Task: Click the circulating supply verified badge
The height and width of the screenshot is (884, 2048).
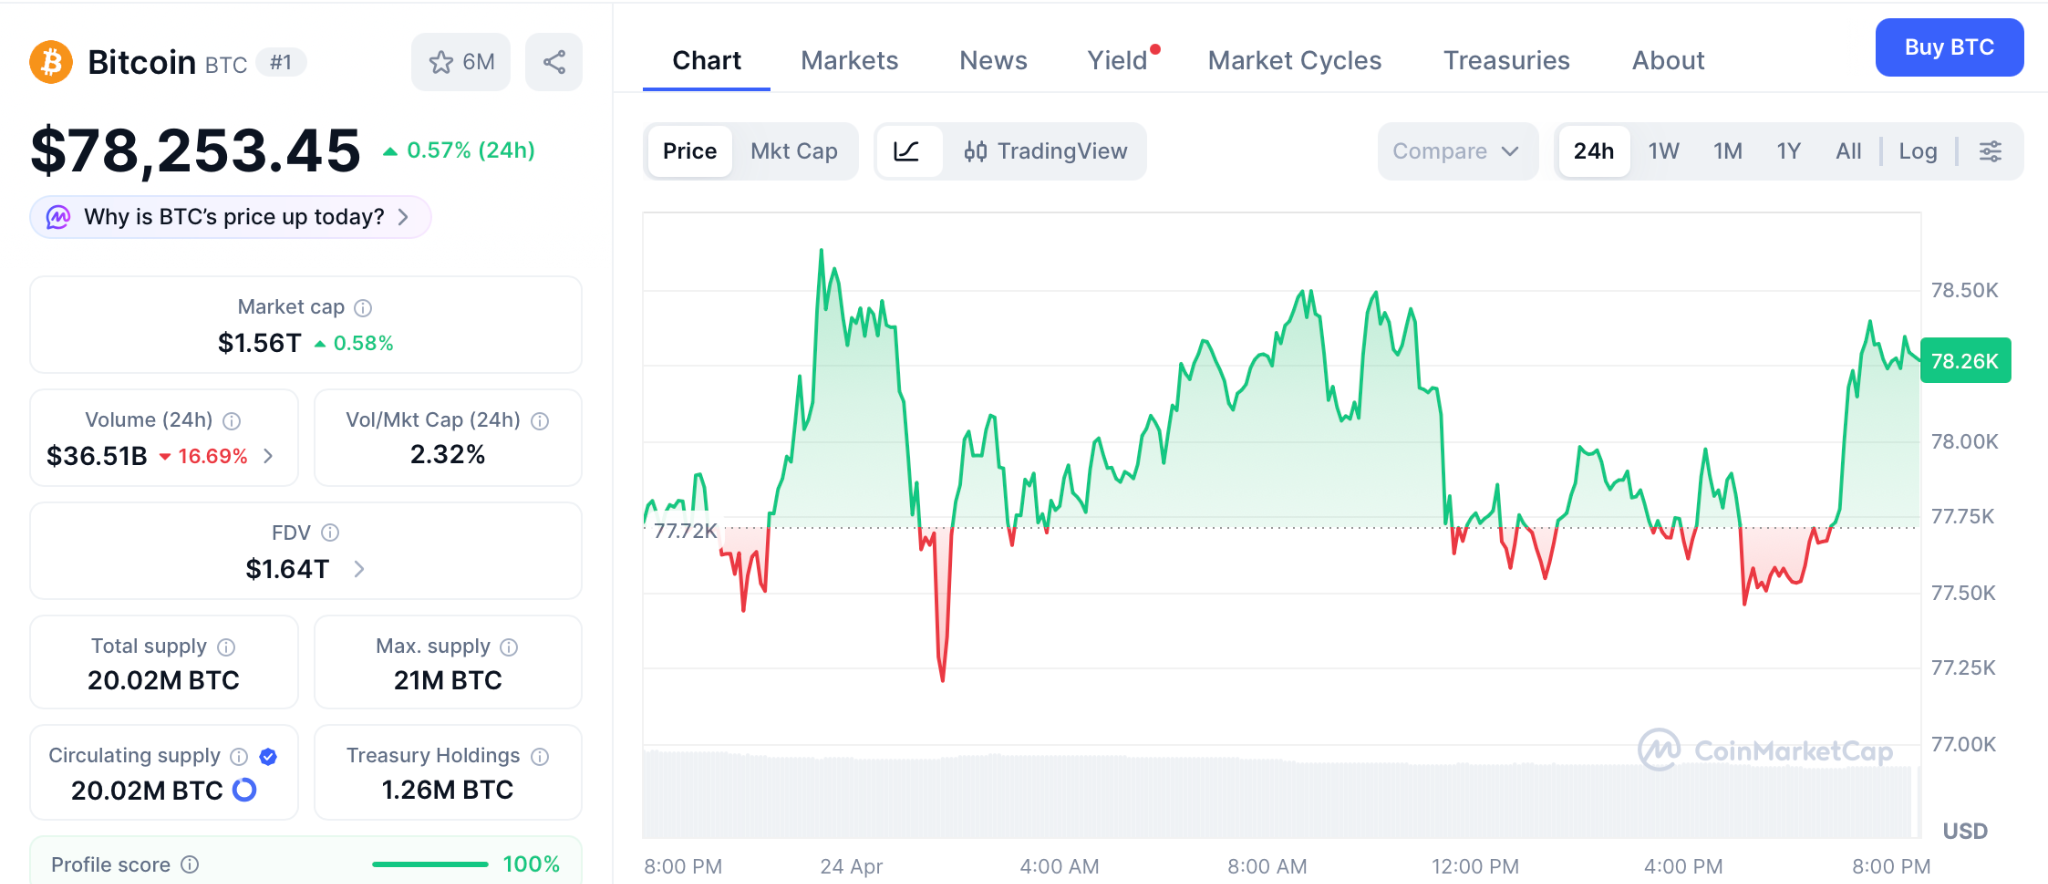Action: [x=268, y=756]
